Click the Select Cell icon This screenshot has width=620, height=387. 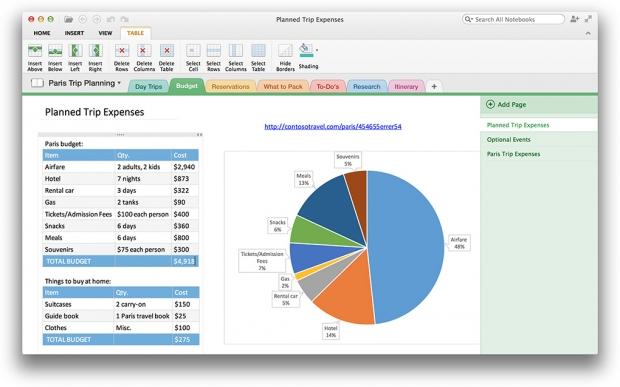(x=193, y=58)
